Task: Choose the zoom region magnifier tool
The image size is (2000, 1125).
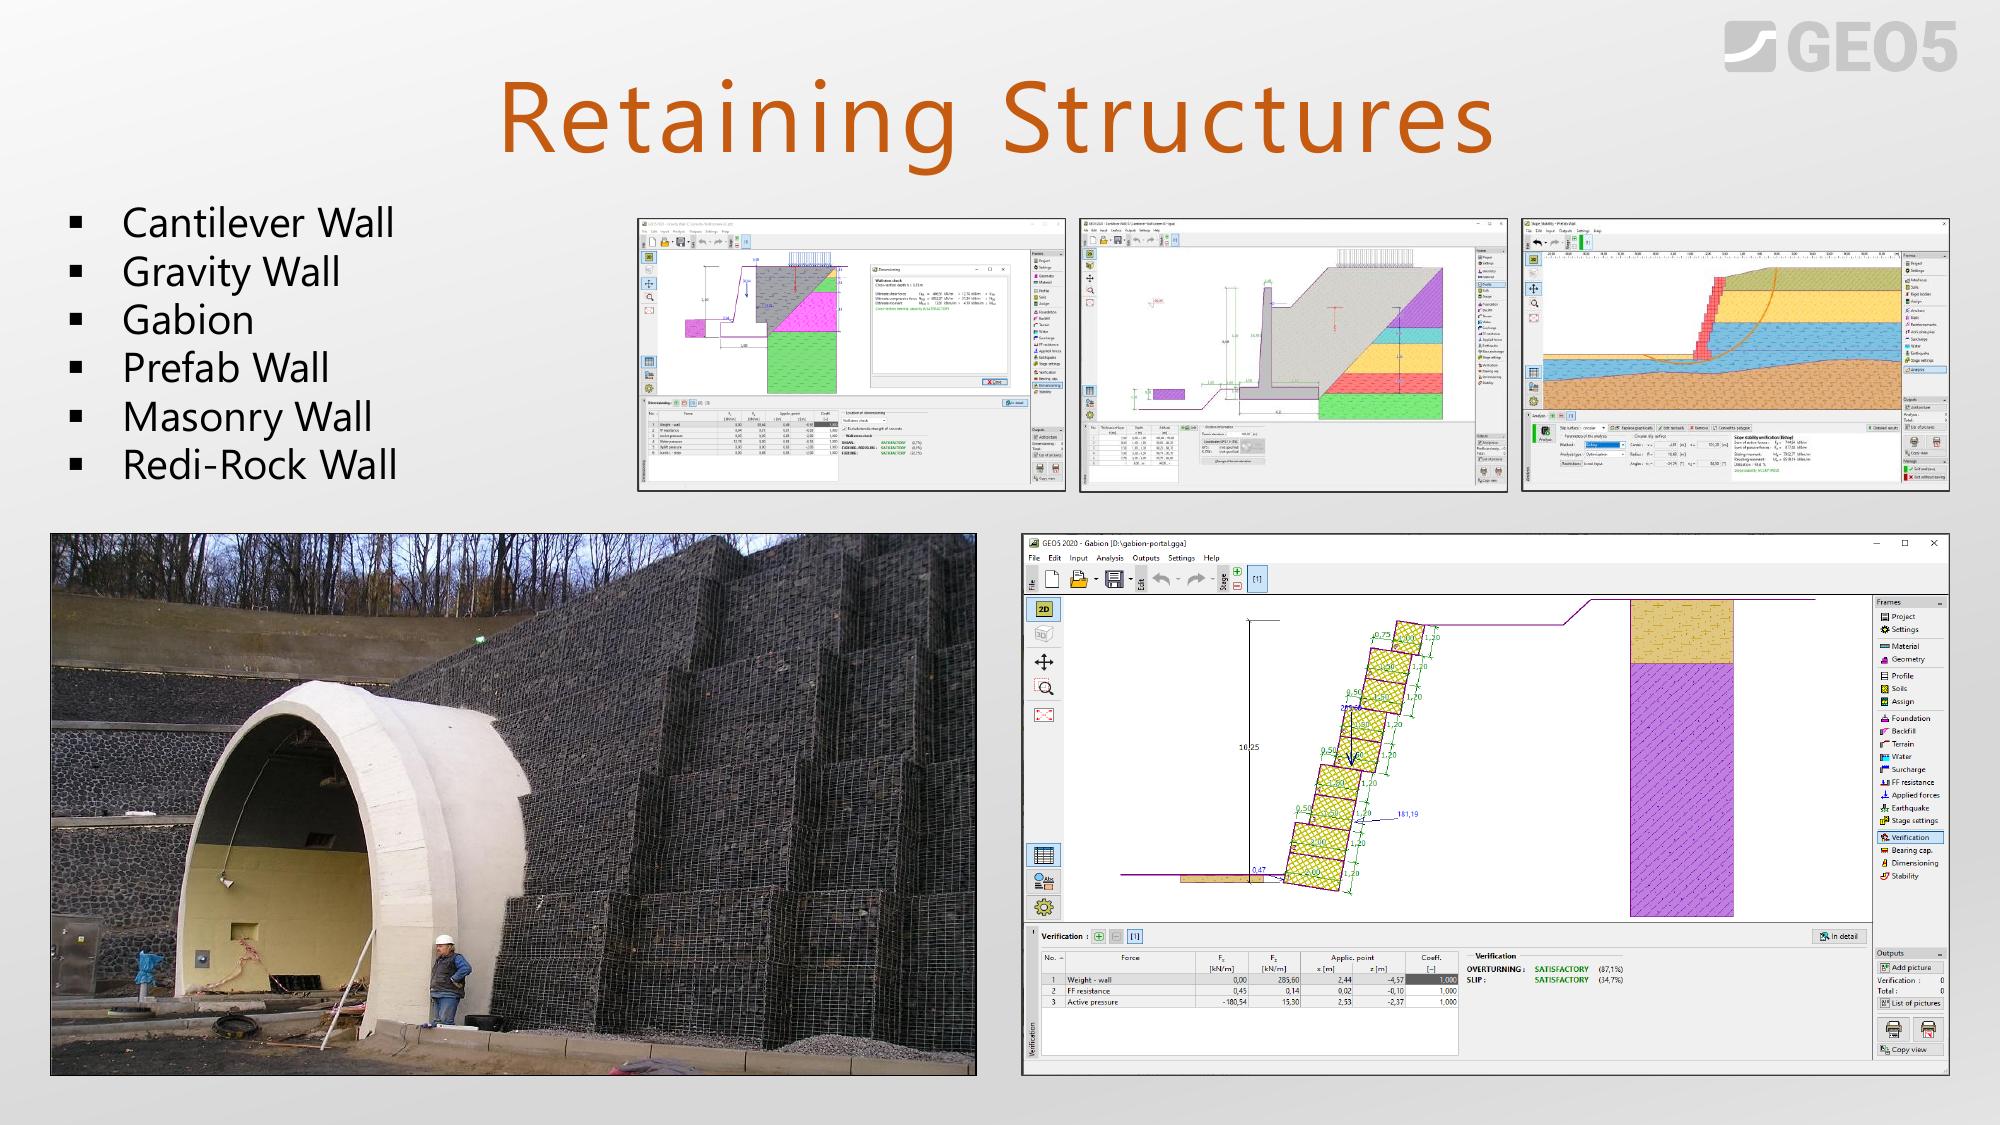Action: click(x=1044, y=688)
